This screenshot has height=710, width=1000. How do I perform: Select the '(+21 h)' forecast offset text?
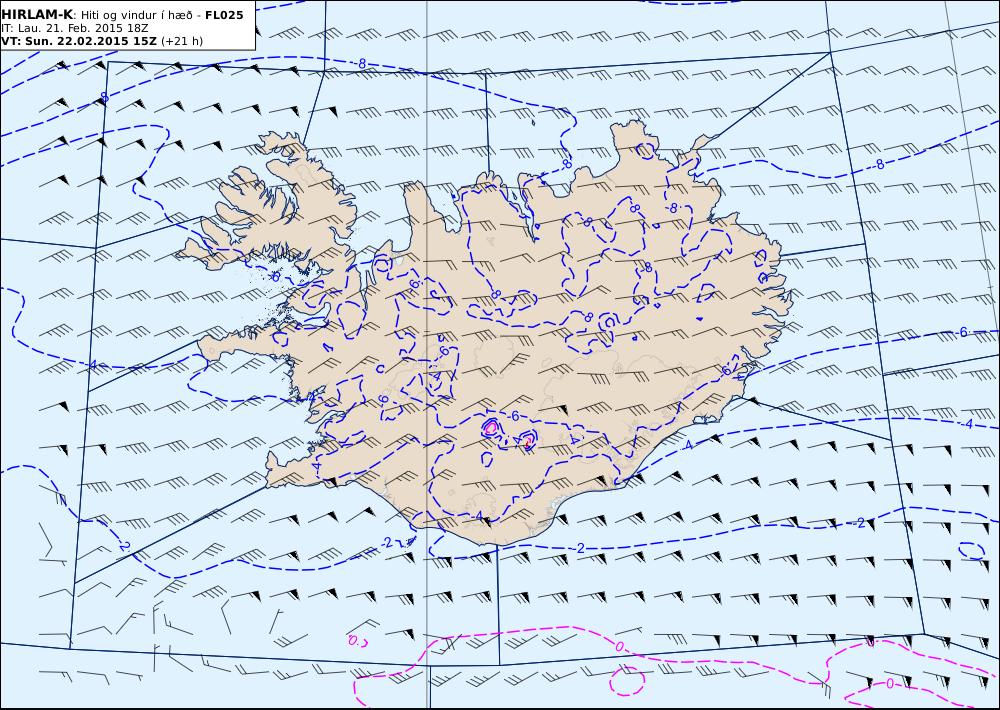(x=182, y=41)
